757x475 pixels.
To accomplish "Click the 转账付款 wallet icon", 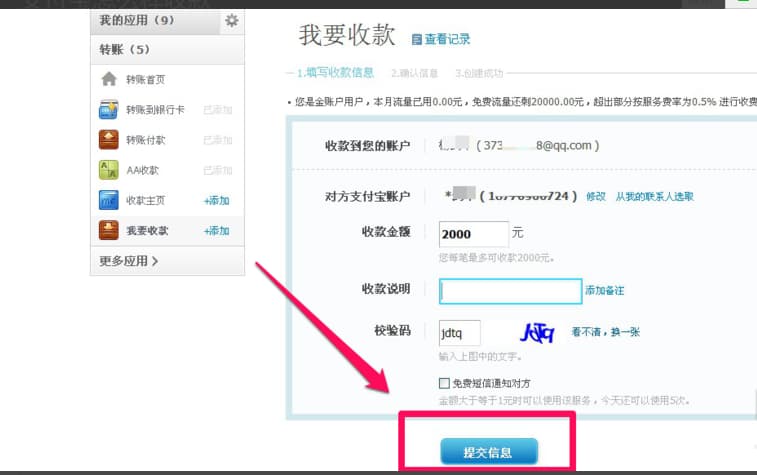I will coord(109,140).
